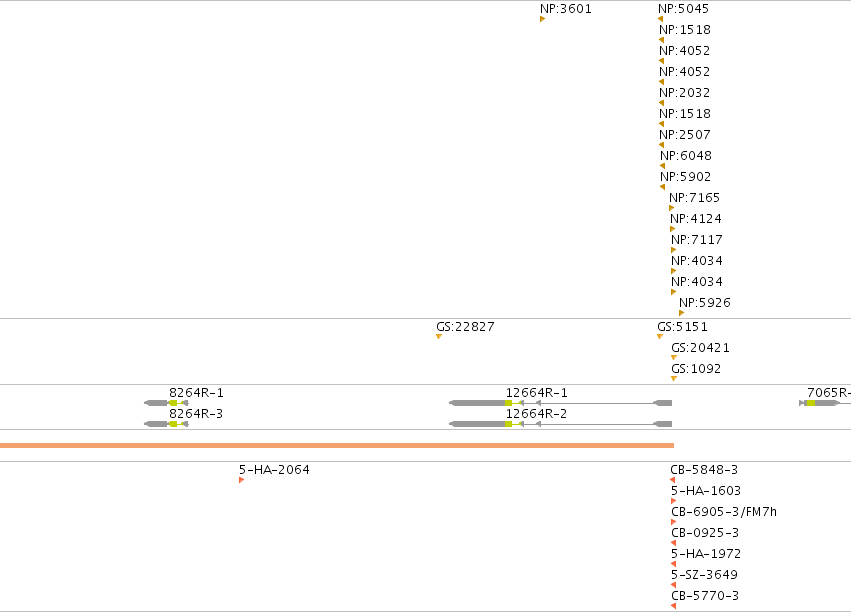Click the 5-SZ-3649 insertion marker

[x=674, y=585]
